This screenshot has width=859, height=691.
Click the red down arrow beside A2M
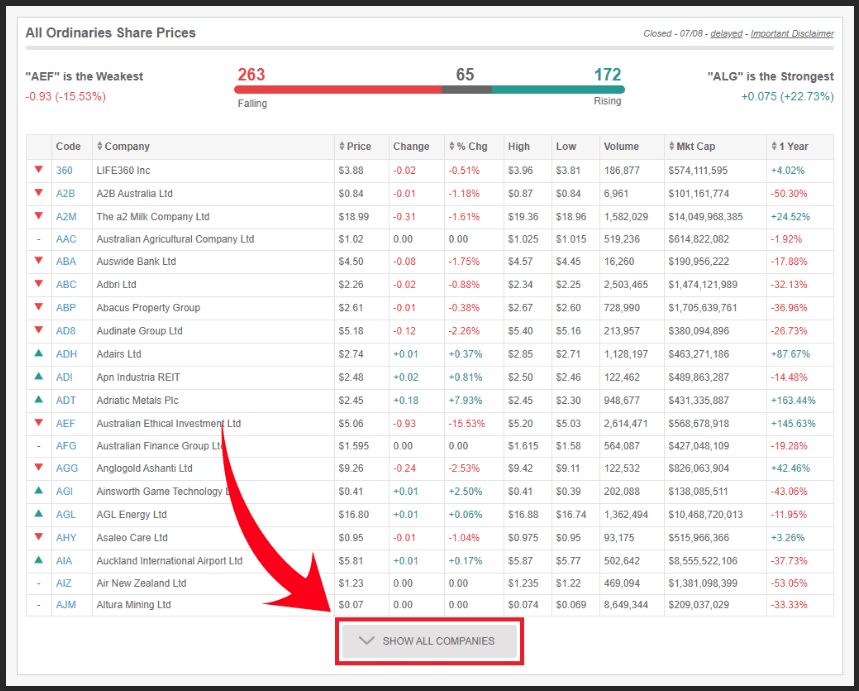point(38,215)
